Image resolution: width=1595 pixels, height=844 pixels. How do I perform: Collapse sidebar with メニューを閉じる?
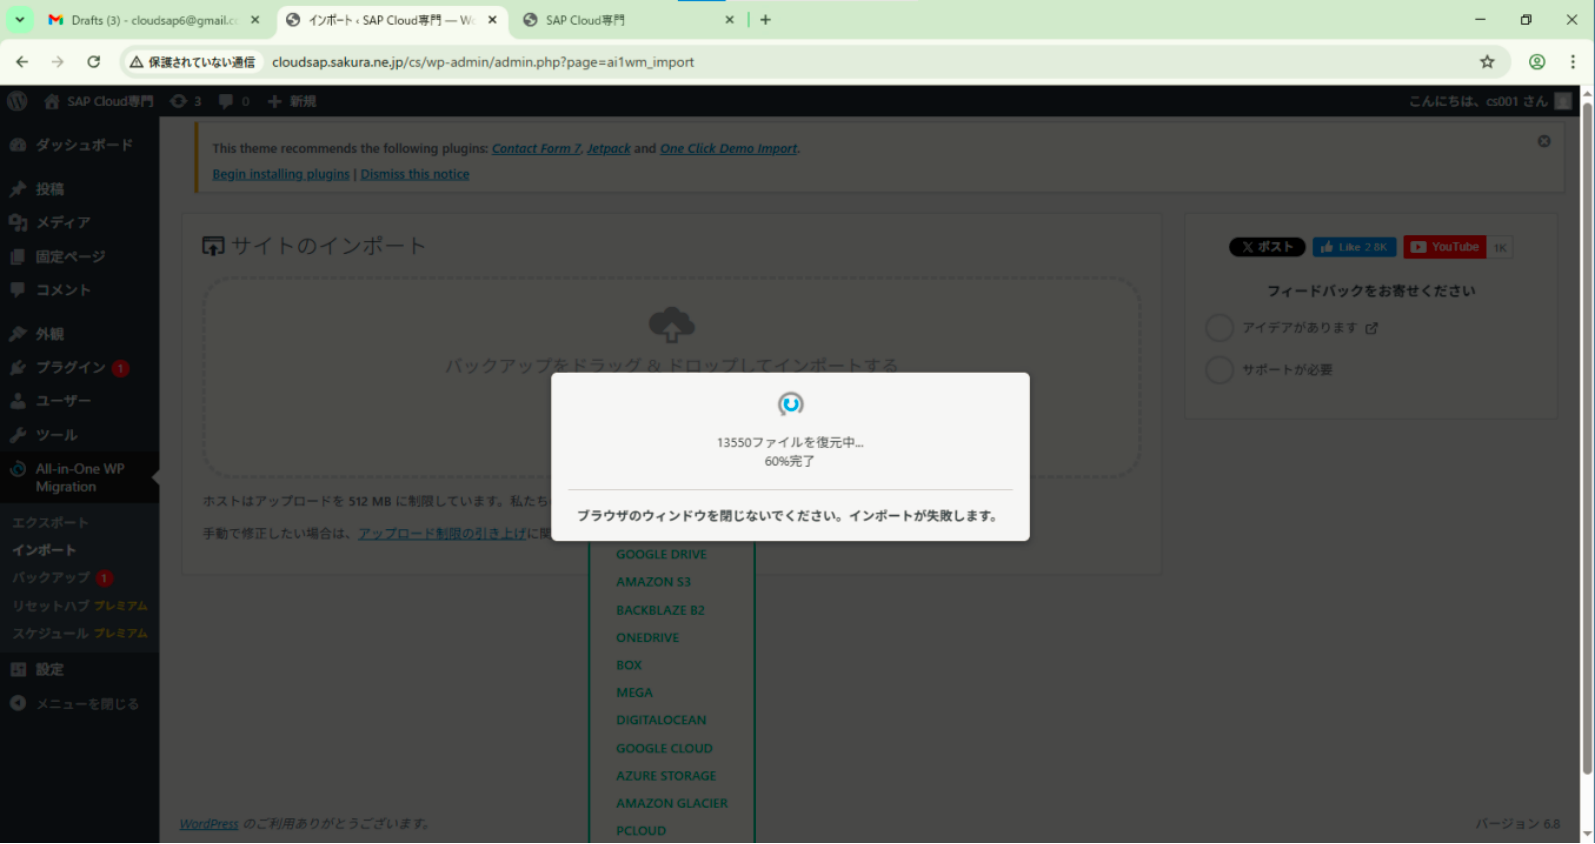[x=79, y=704]
